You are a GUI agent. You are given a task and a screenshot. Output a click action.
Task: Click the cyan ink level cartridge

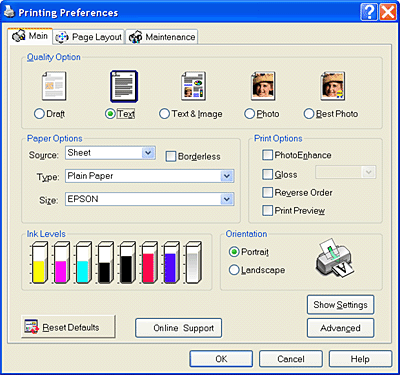click(83, 263)
